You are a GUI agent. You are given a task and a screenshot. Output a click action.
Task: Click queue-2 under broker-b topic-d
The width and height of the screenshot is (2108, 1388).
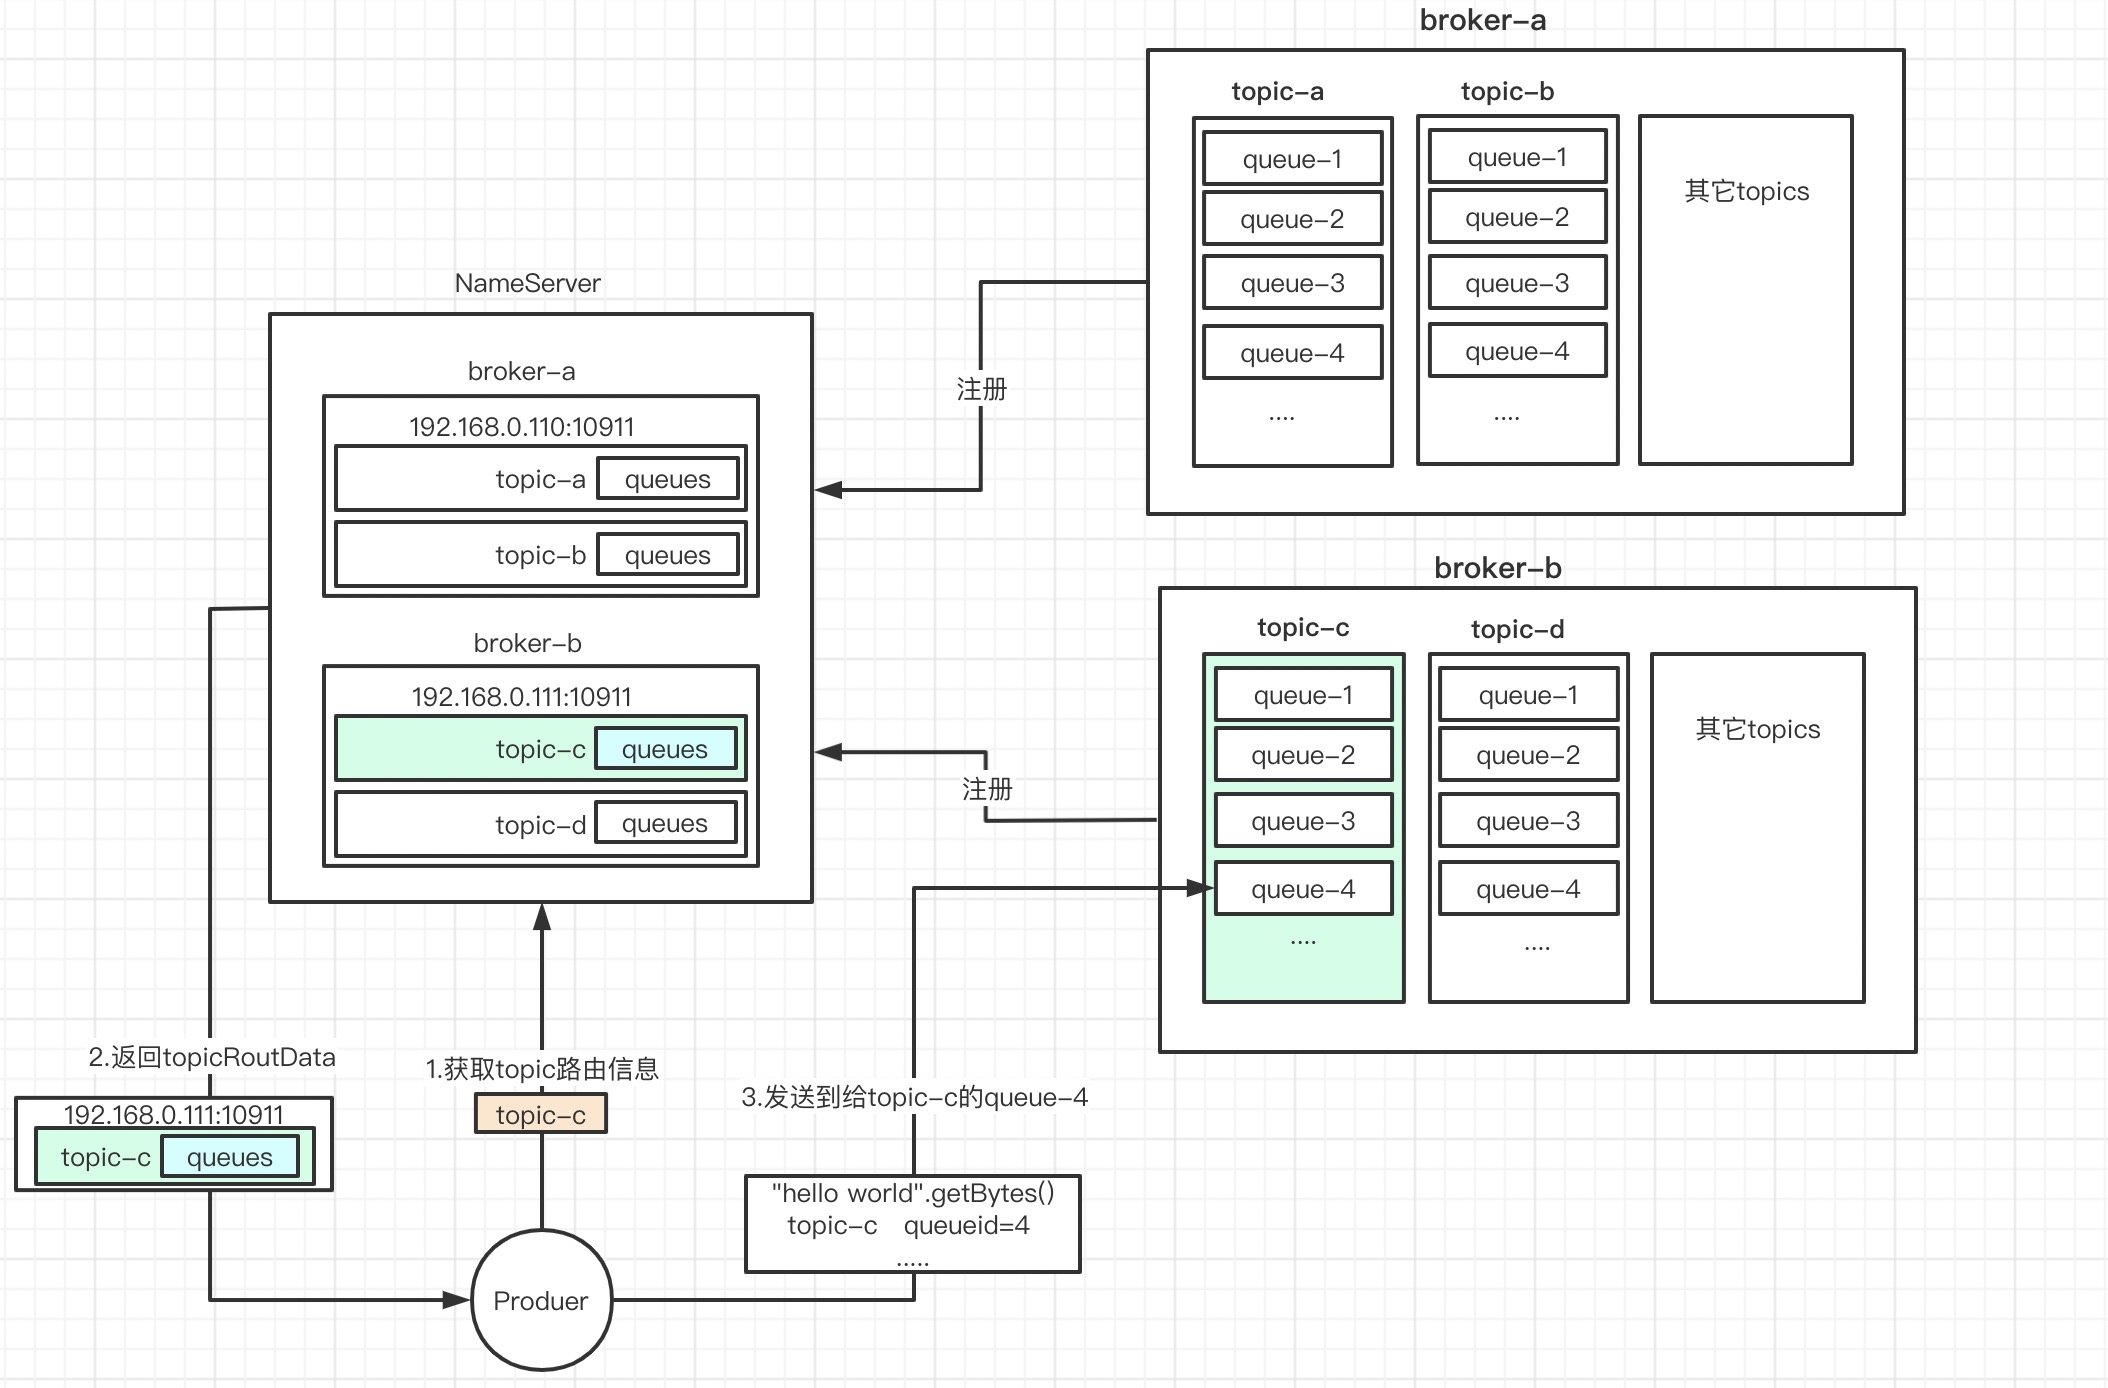point(1529,755)
